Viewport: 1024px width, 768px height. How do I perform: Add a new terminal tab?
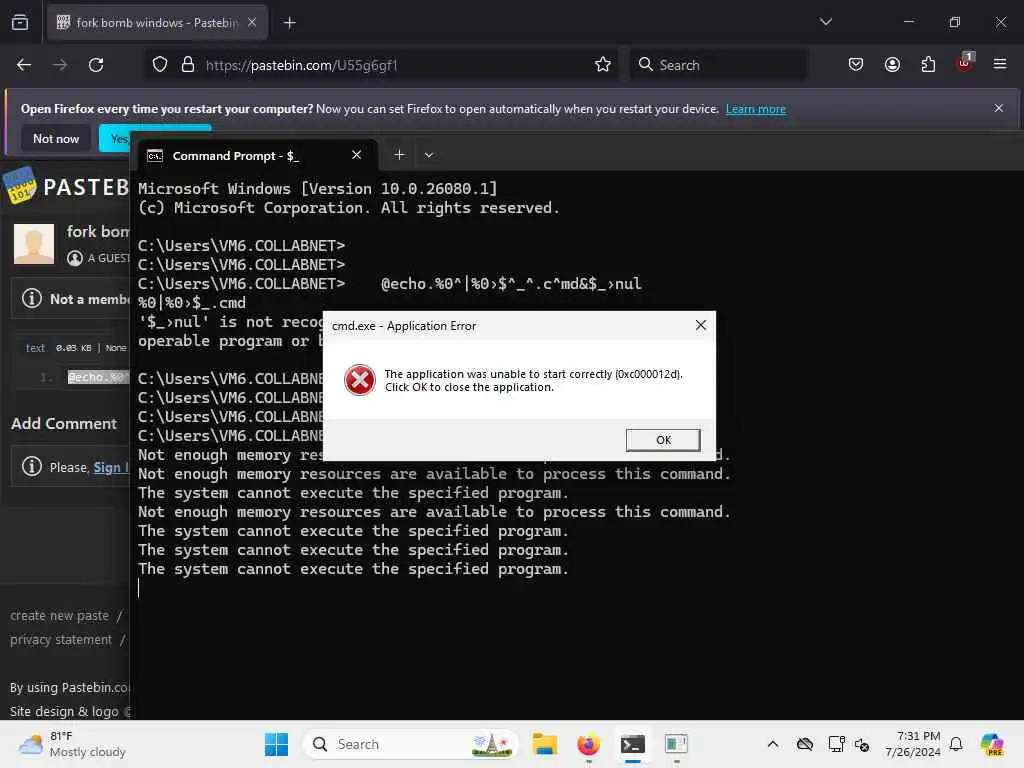(x=399, y=155)
